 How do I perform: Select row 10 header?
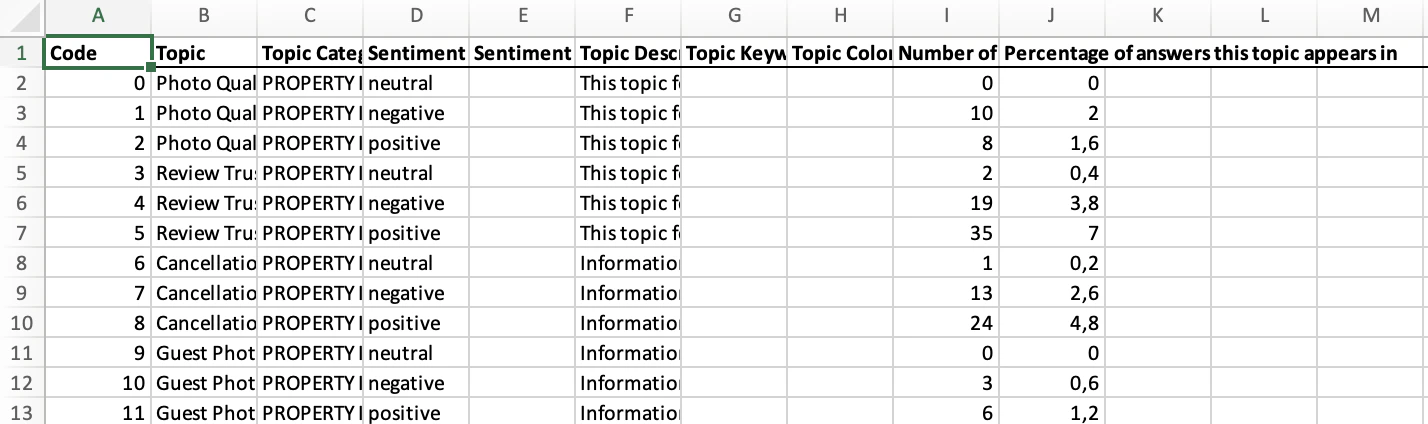tap(22, 323)
